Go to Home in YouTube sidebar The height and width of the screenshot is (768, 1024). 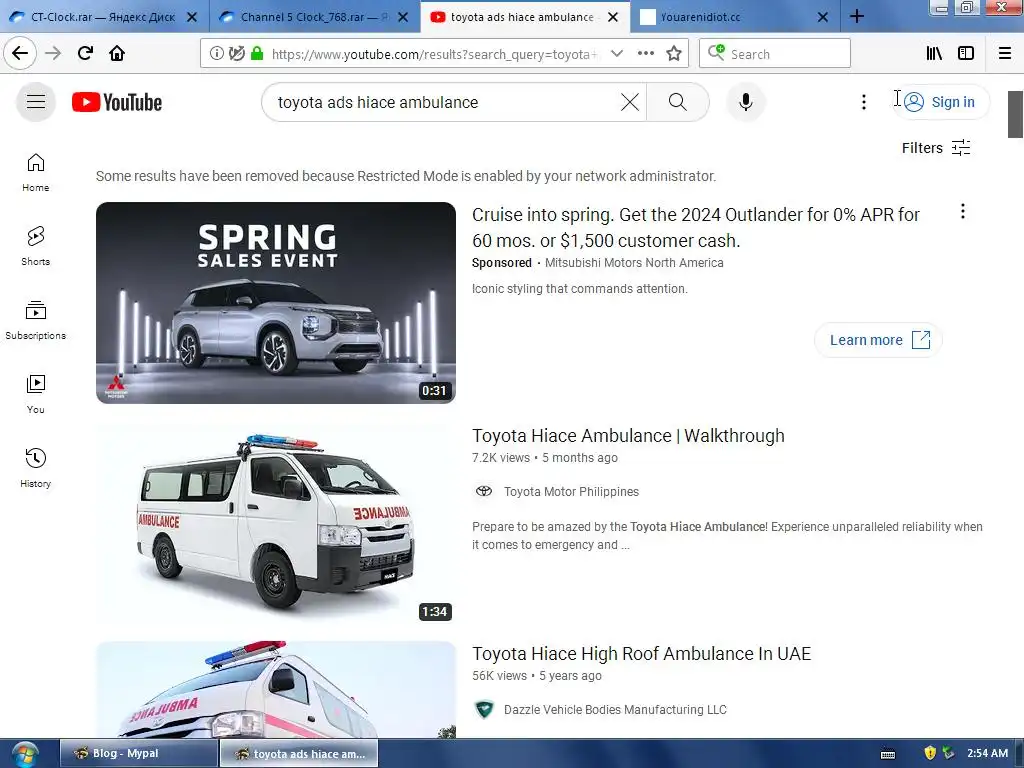(36, 172)
